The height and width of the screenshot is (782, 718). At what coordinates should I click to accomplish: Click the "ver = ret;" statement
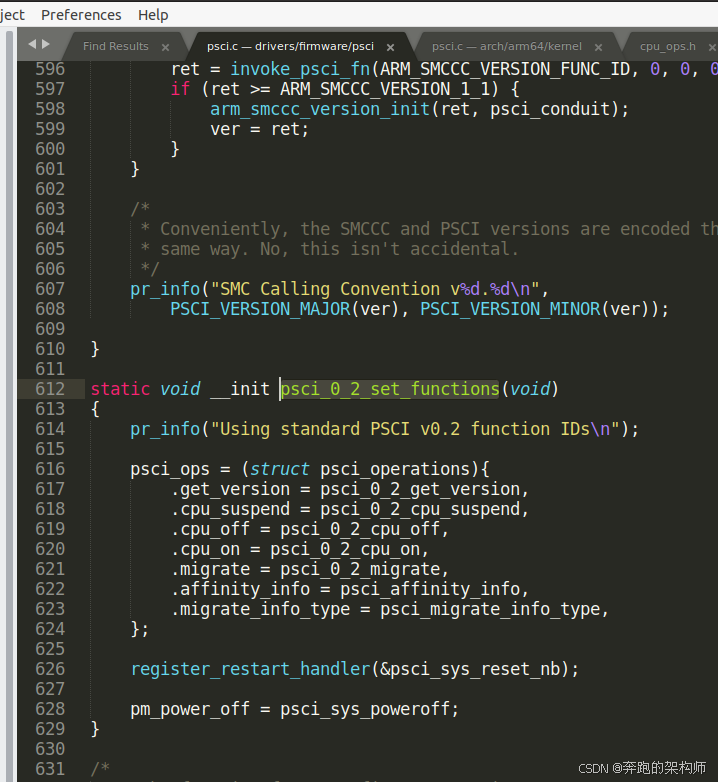point(259,130)
